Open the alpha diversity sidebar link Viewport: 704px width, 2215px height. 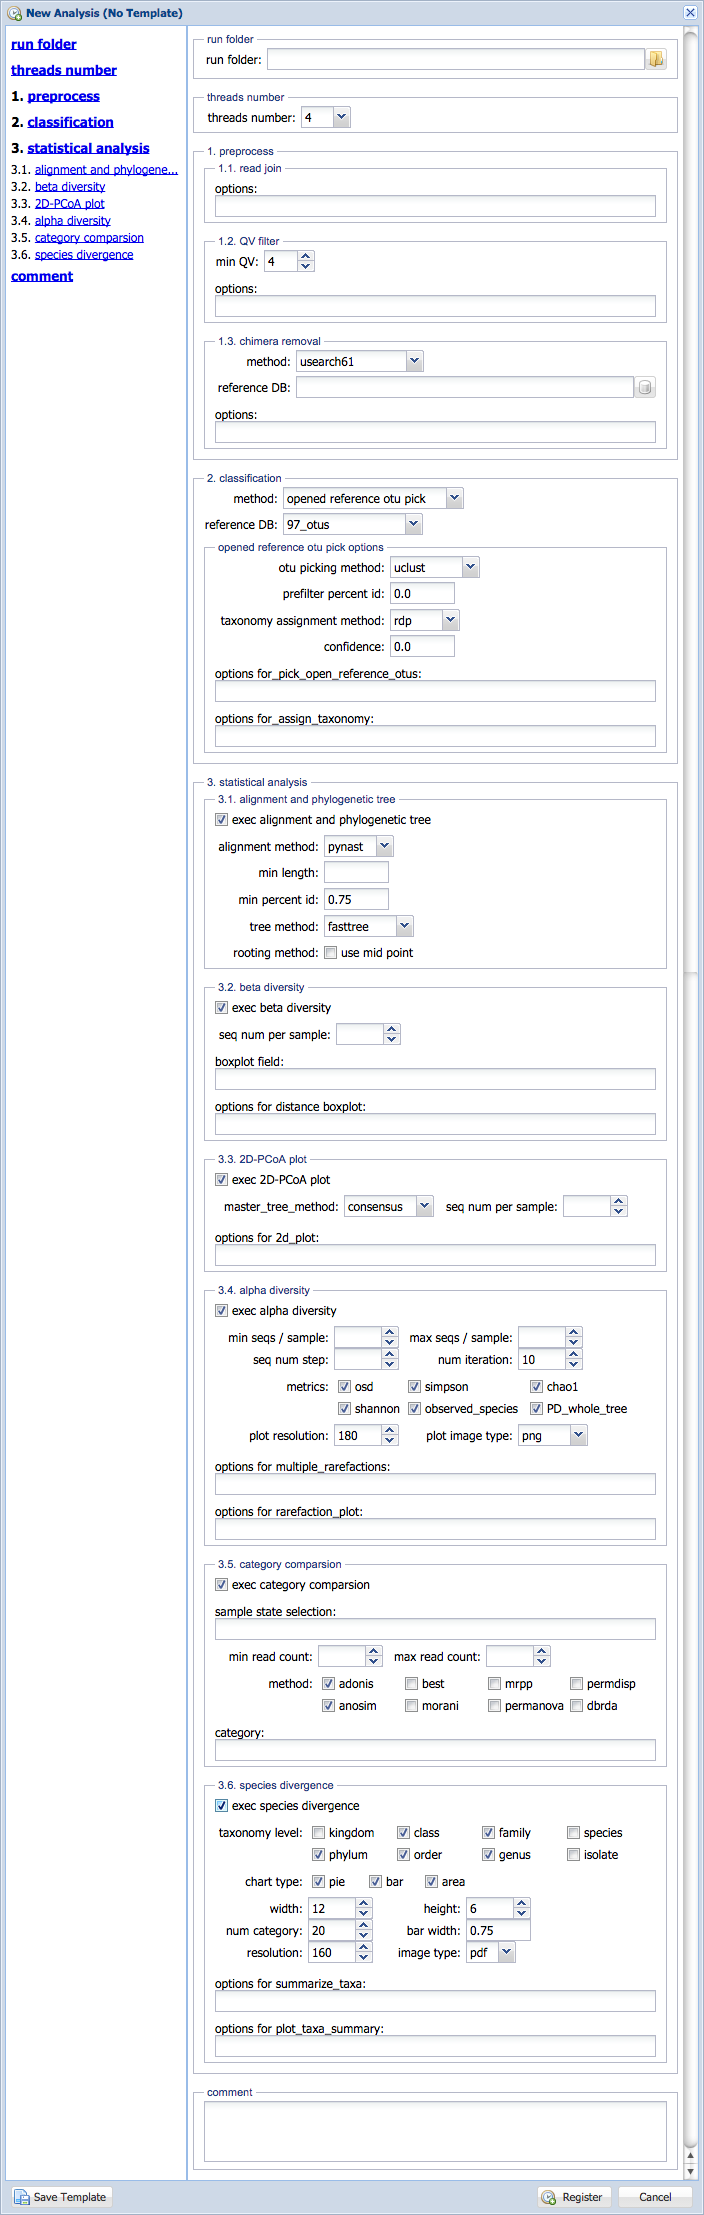pos(73,221)
